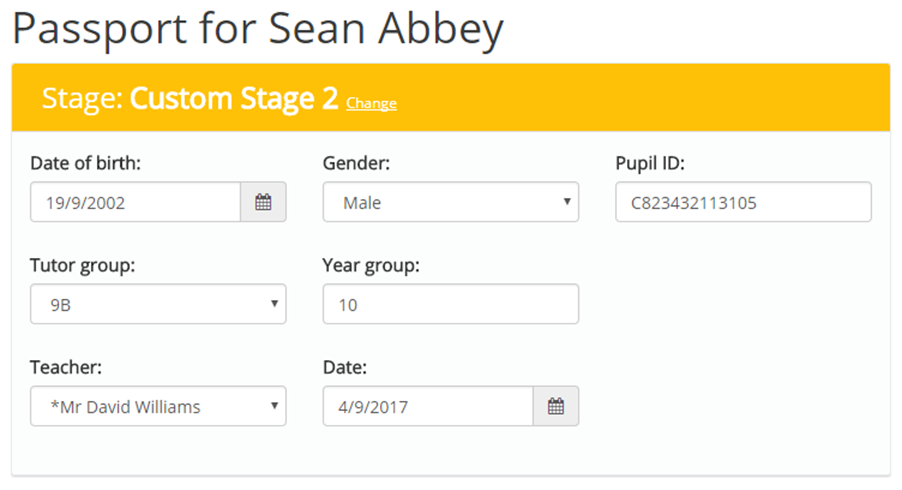Click the "Date:" label above 4/9/2017

coord(345,367)
